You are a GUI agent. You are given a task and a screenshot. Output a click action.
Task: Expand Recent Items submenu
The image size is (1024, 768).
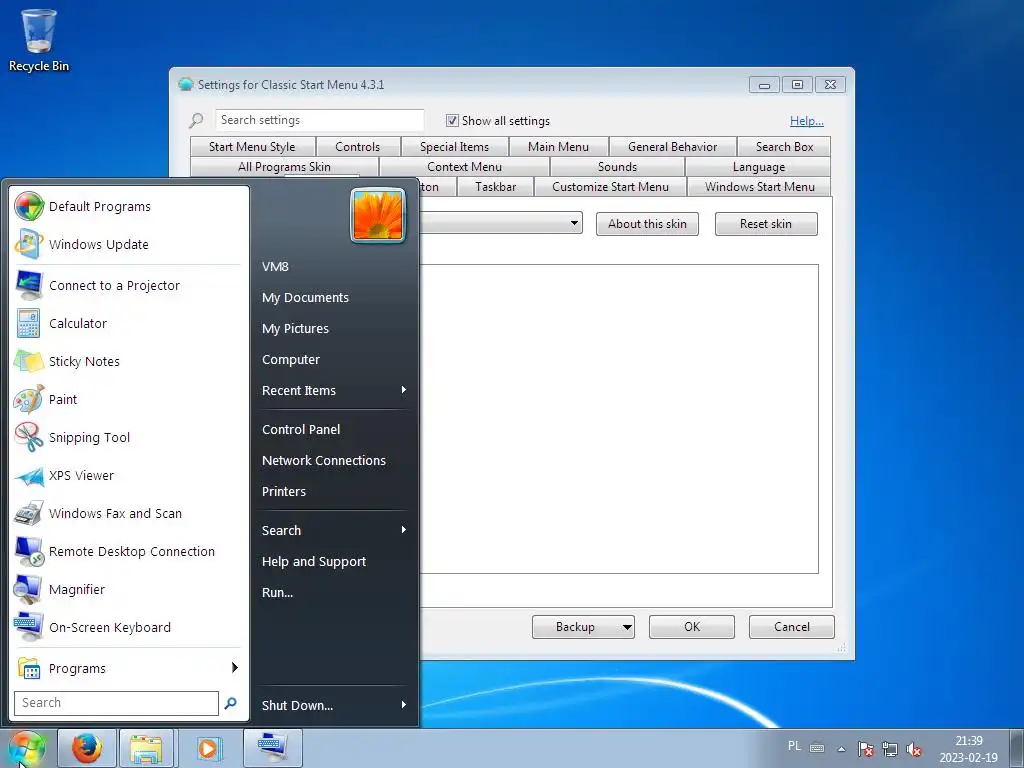coord(334,391)
